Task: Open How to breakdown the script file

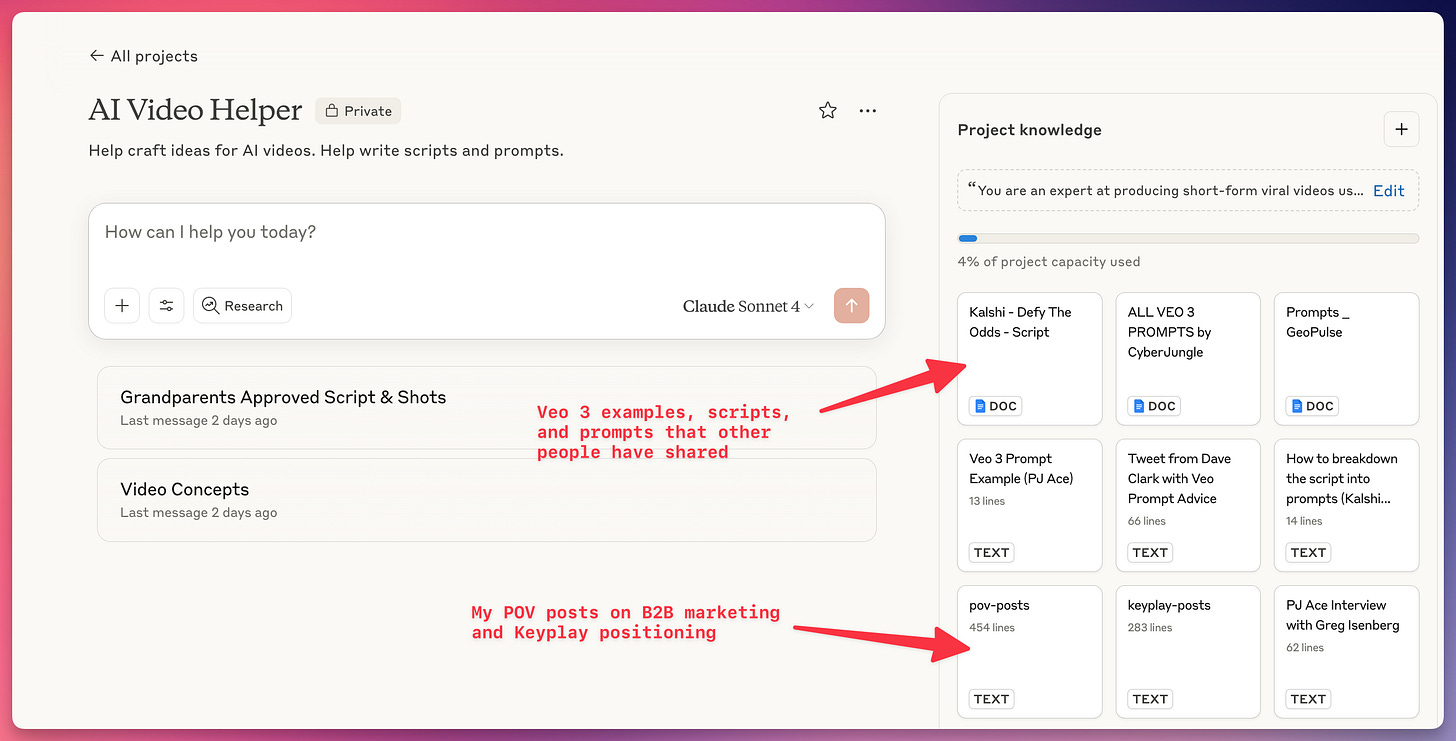Action: [x=1346, y=505]
